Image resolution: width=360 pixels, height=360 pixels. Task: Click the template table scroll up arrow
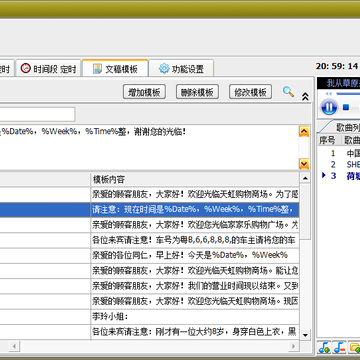click(305, 179)
